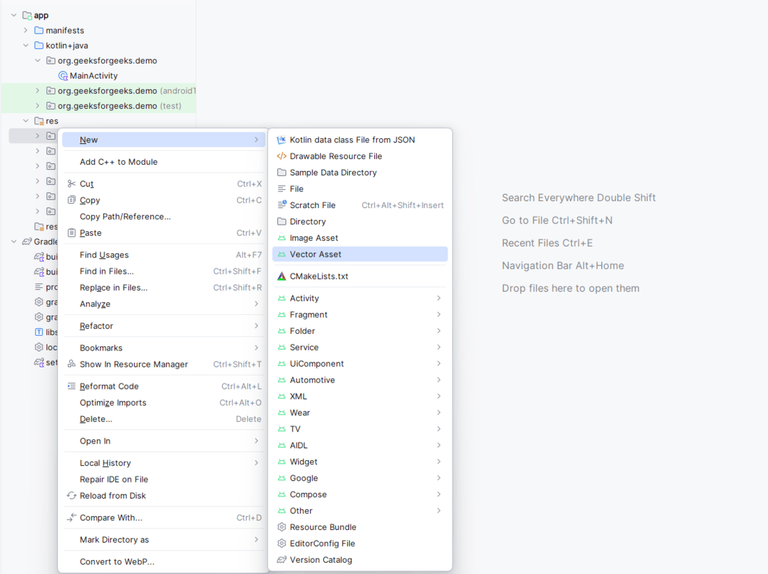Choose Find in Files option
Image resolution: width=768 pixels, height=574 pixels.
pos(164,271)
